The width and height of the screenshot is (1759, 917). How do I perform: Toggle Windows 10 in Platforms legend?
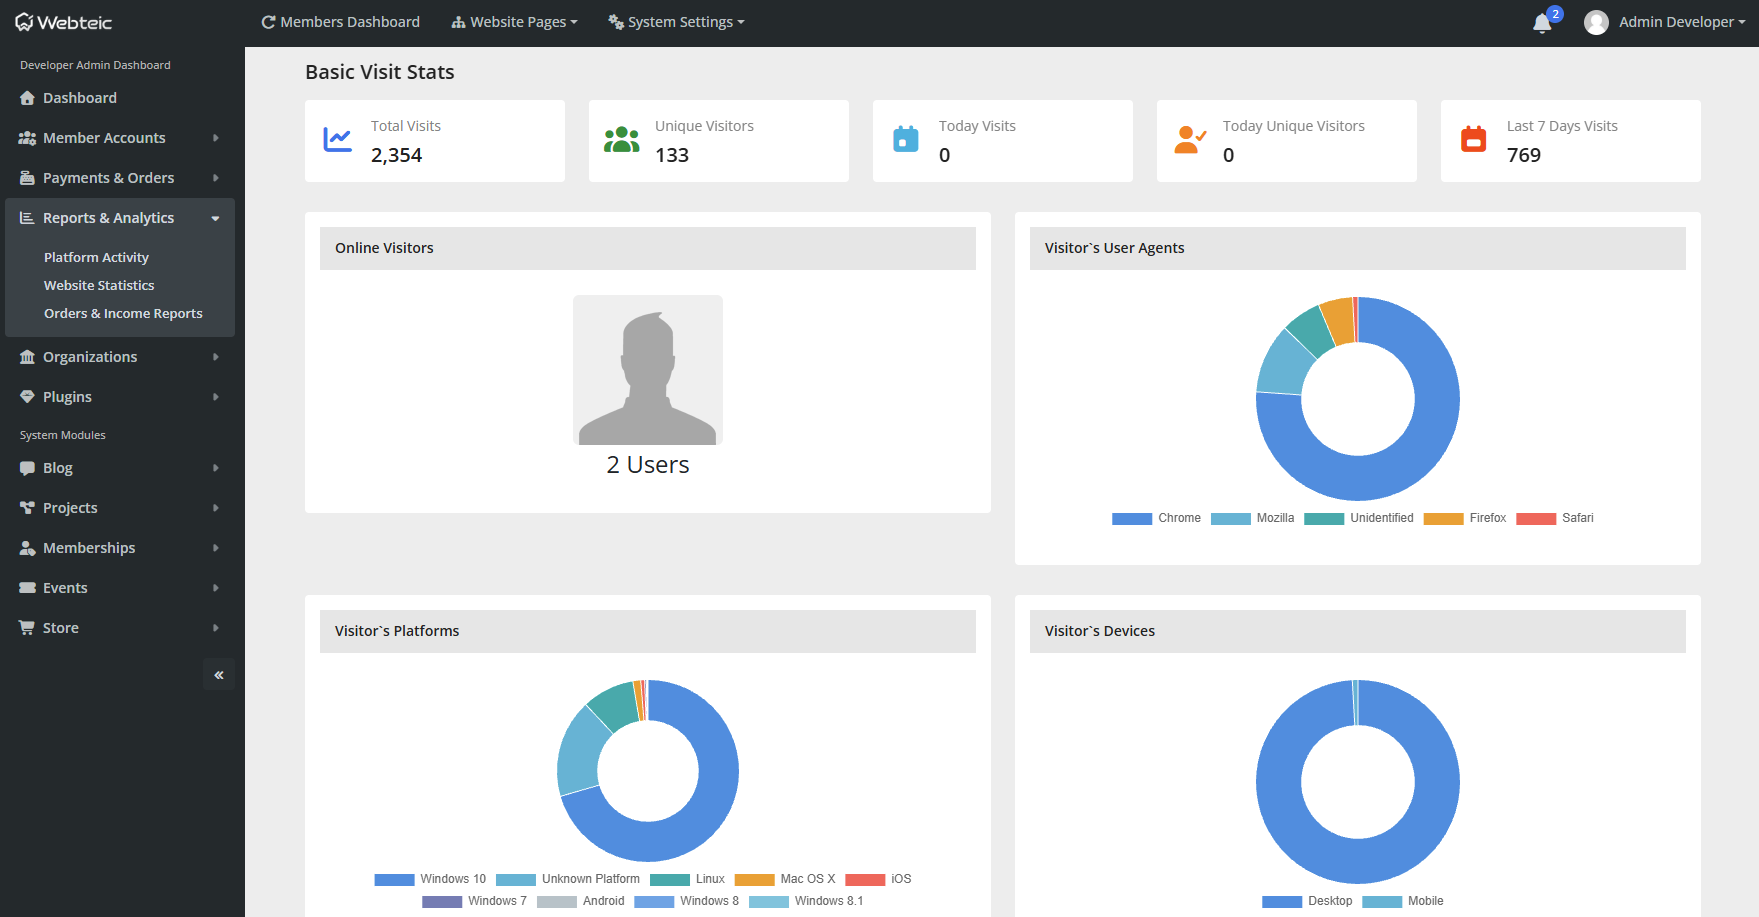pyautogui.click(x=430, y=879)
